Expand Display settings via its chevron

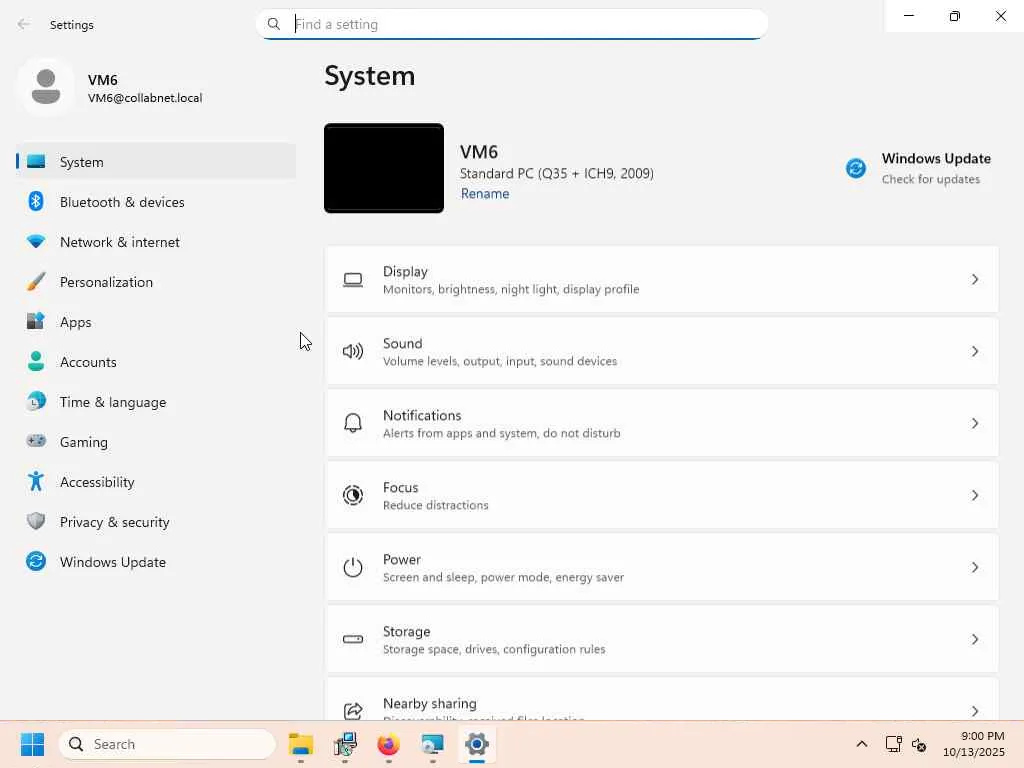974,280
